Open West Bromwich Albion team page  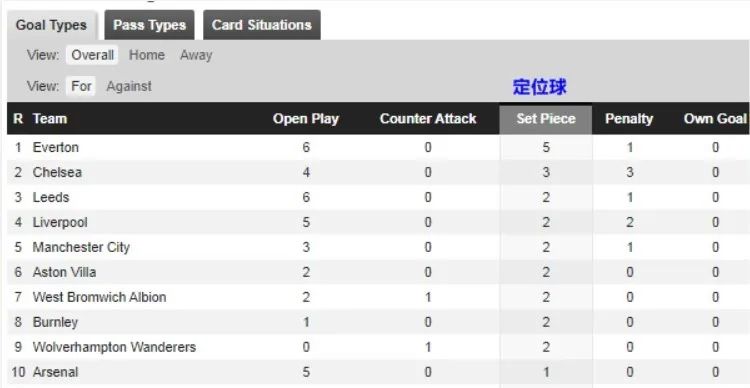point(99,297)
